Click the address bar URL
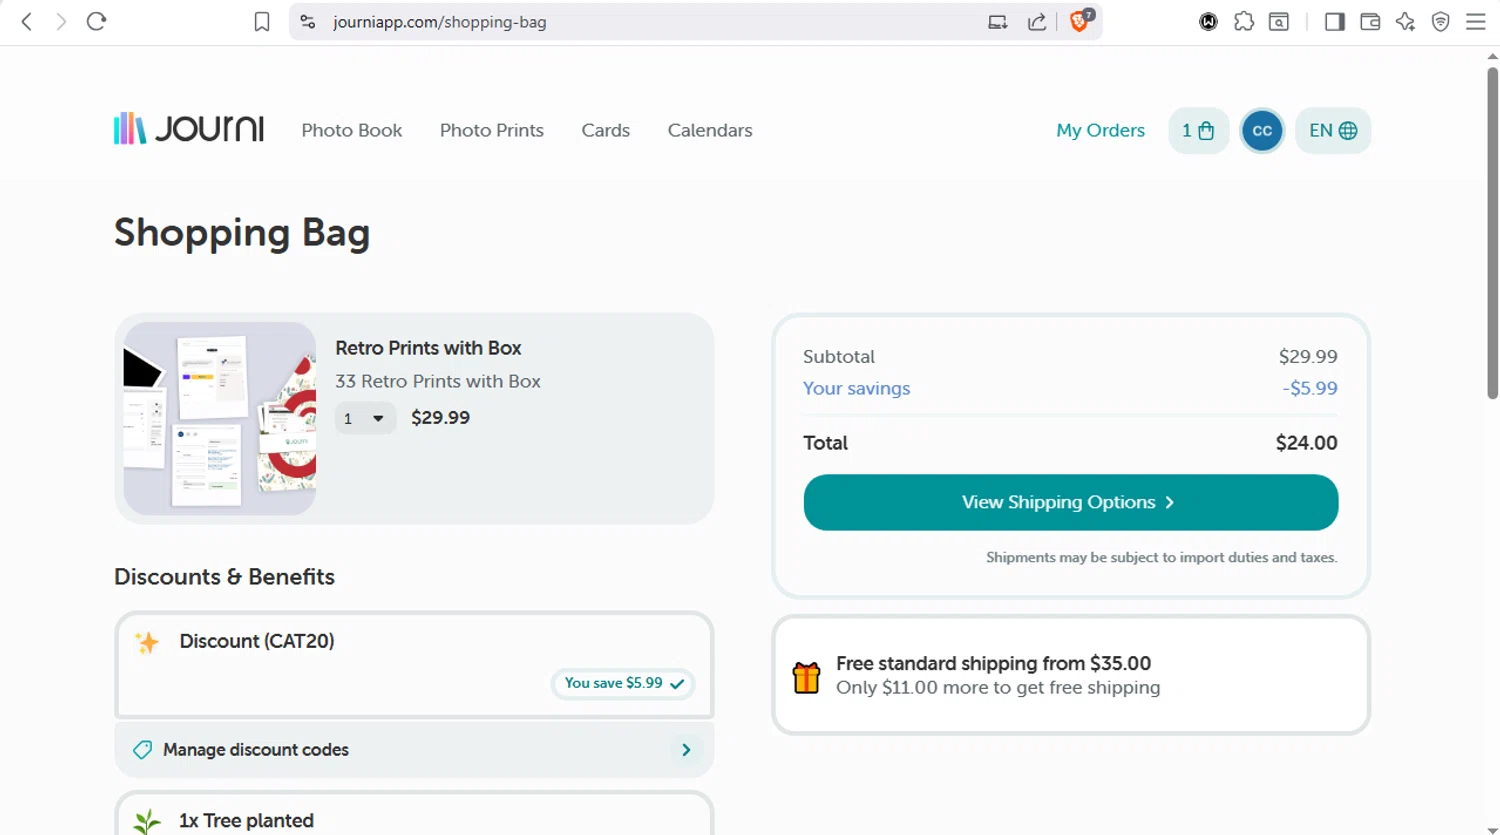 (x=440, y=22)
